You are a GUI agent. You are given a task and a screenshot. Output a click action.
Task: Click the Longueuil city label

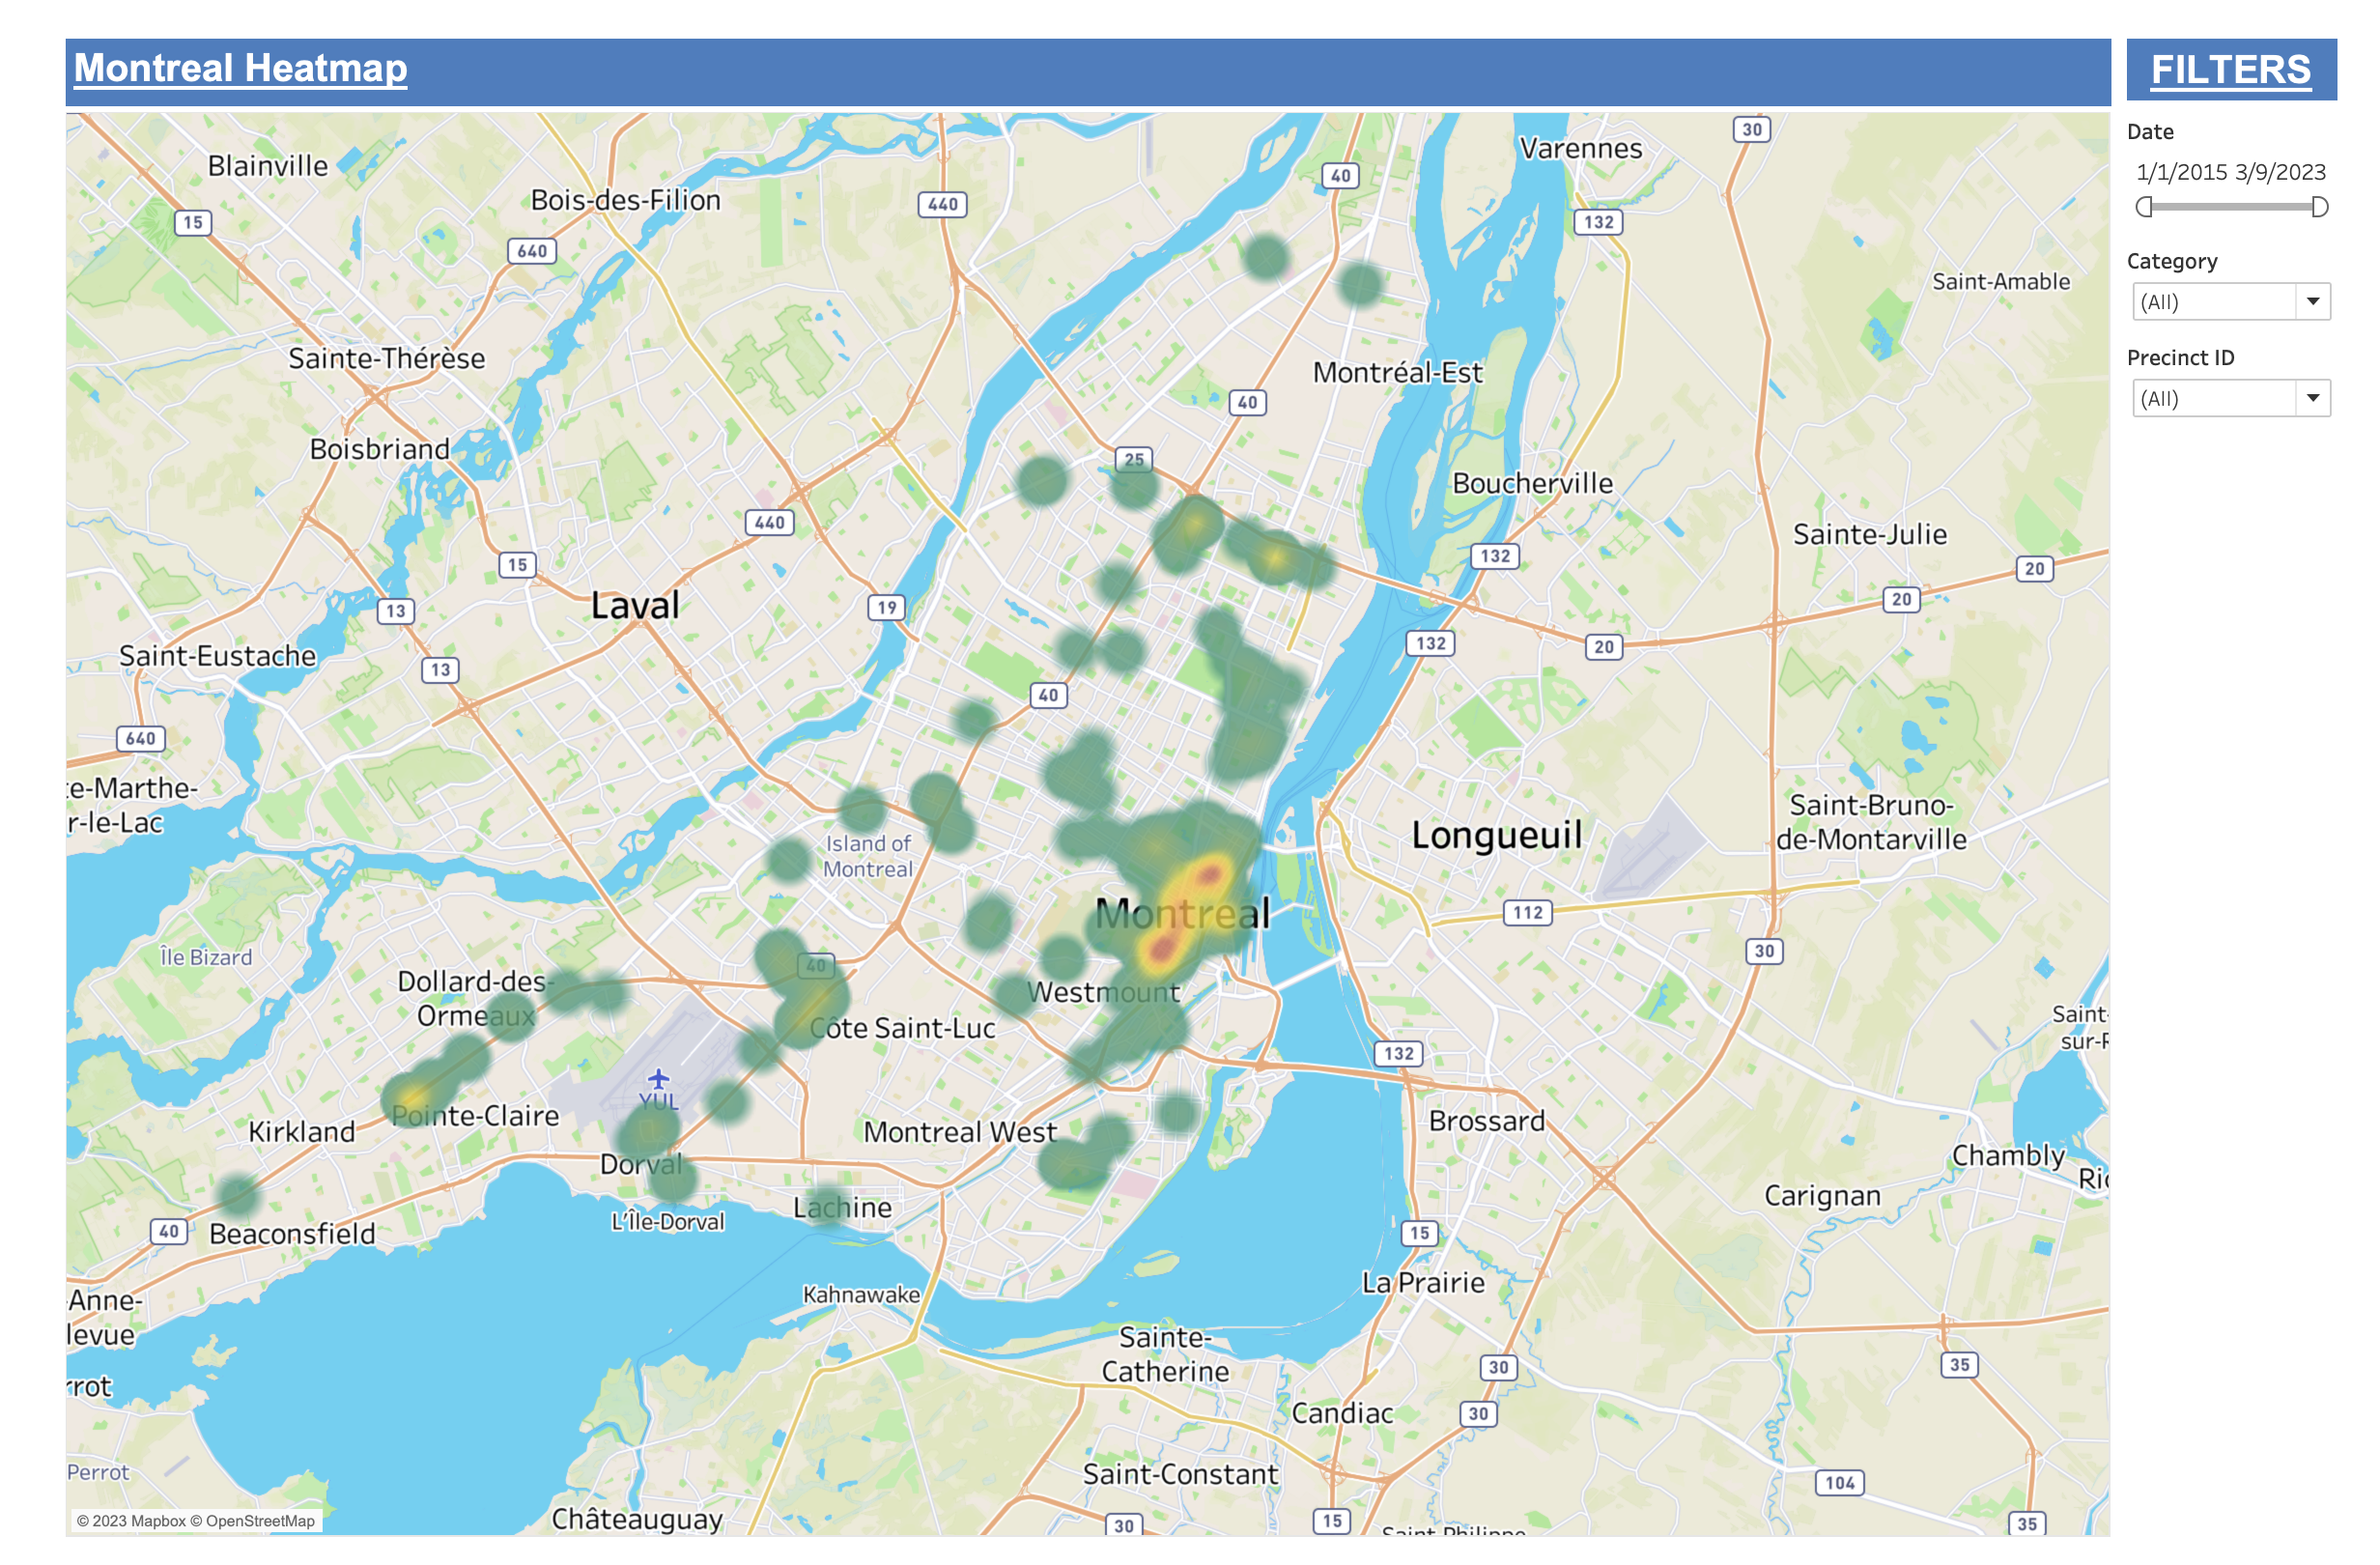click(1496, 834)
